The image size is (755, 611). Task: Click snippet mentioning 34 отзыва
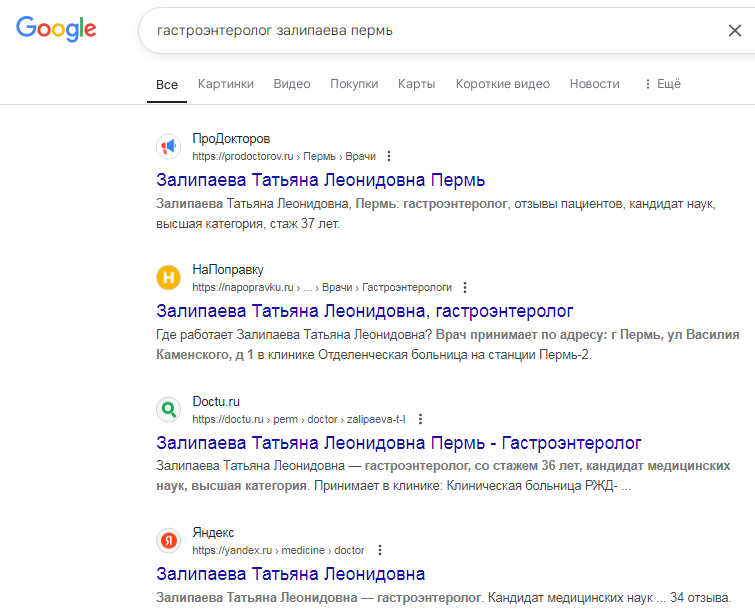443,598
